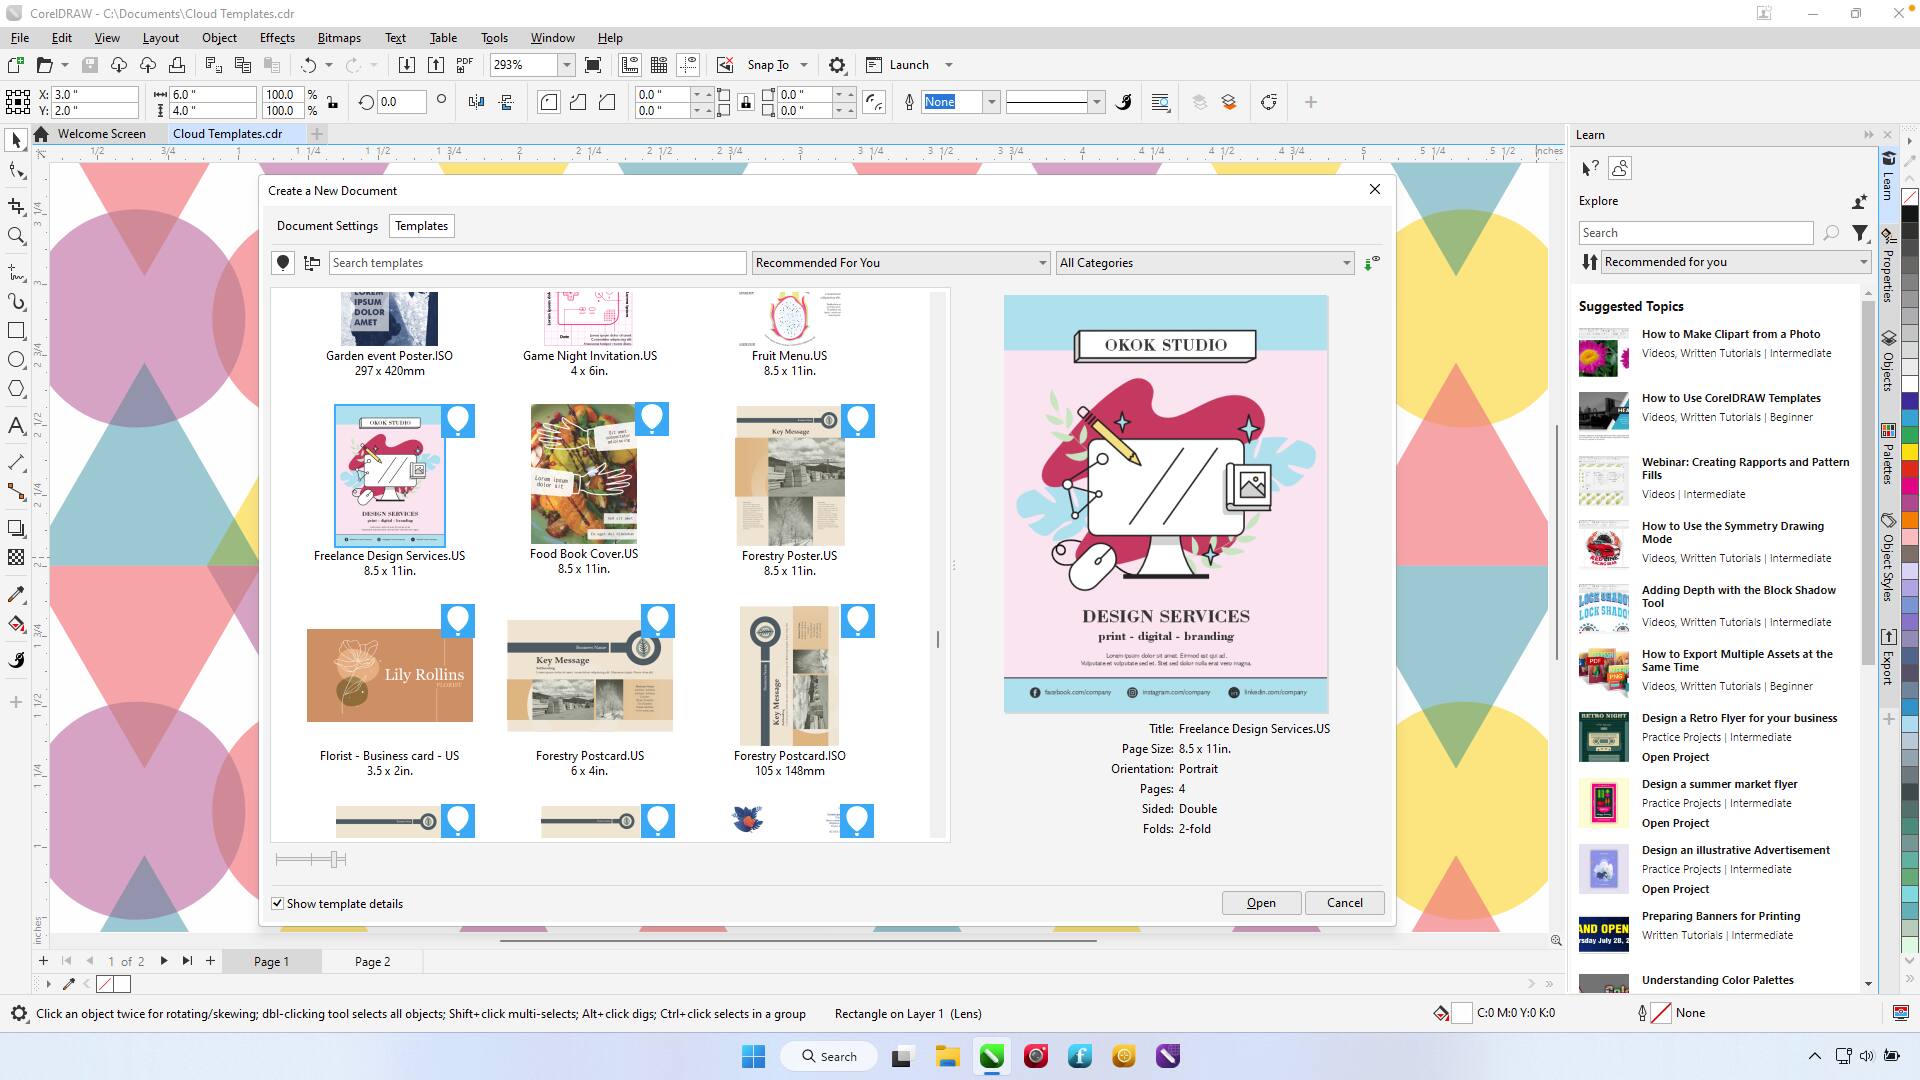Toggle the lock ratio padlock button
Image resolution: width=1920 pixels, height=1080 pixels.
click(x=332, y=102)
